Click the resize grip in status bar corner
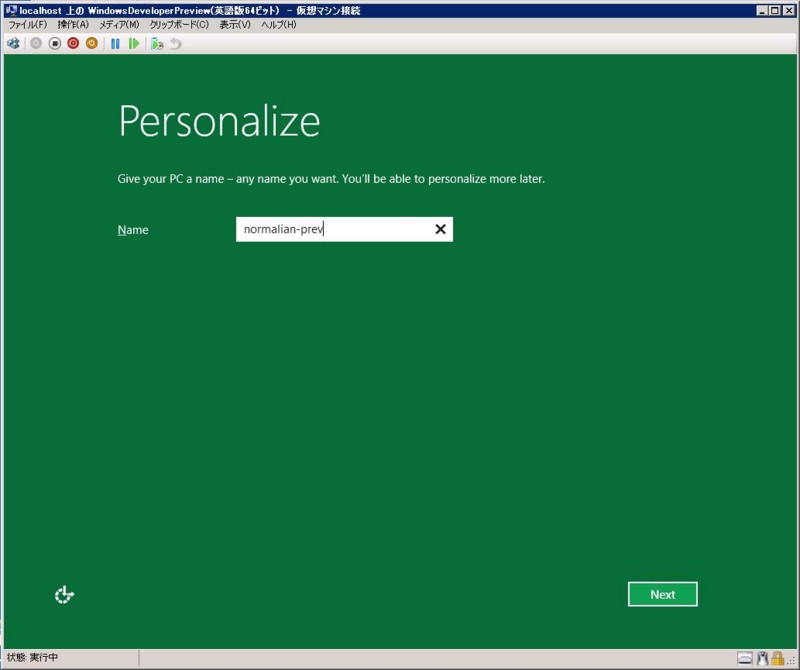Screen dimensions: 800x670 click(x=791, y=661)
